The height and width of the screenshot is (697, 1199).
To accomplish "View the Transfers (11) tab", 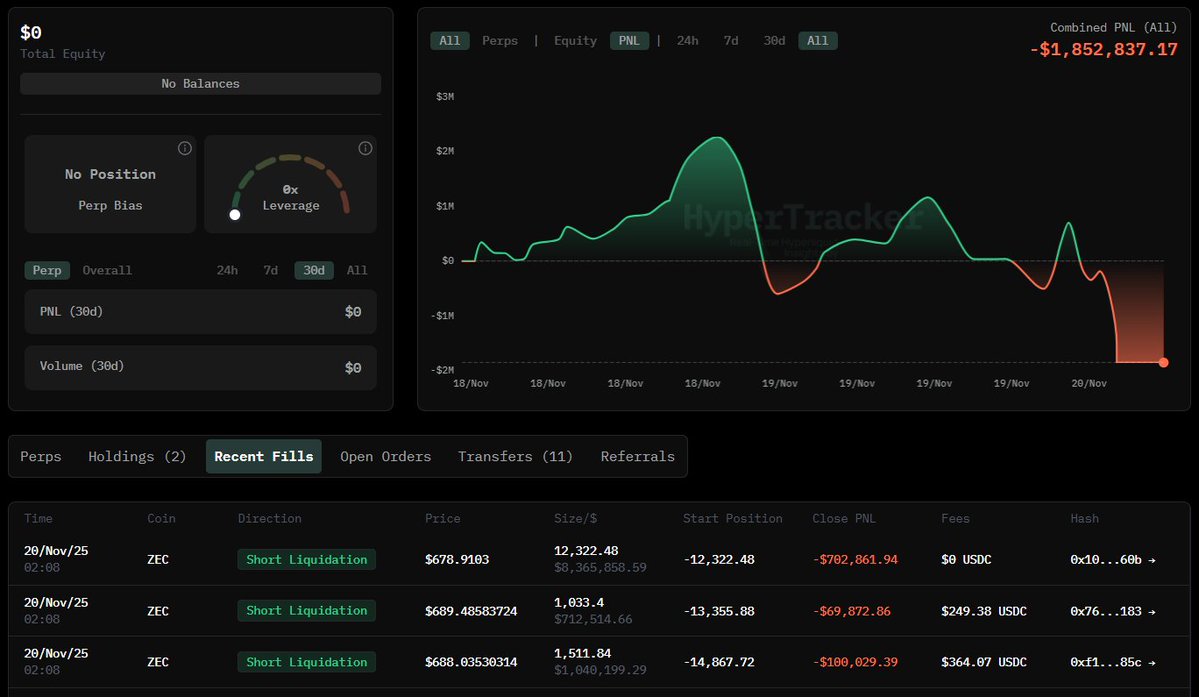I will tap(515, 456).
